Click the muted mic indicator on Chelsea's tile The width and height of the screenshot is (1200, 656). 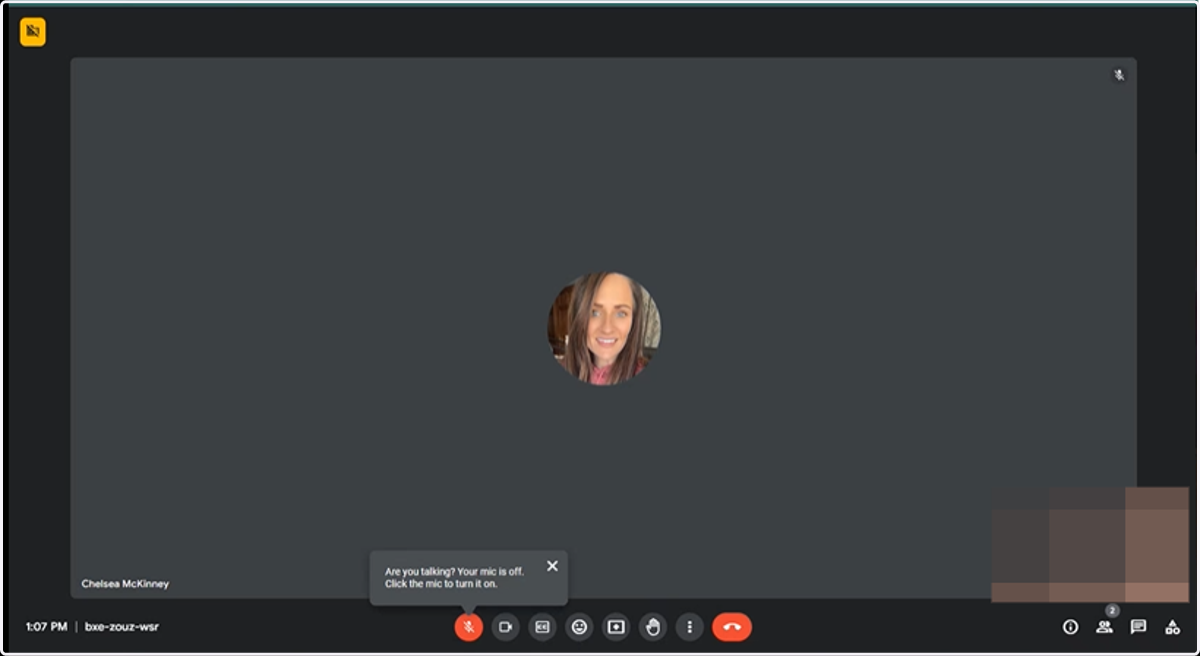pos(1119,75)
